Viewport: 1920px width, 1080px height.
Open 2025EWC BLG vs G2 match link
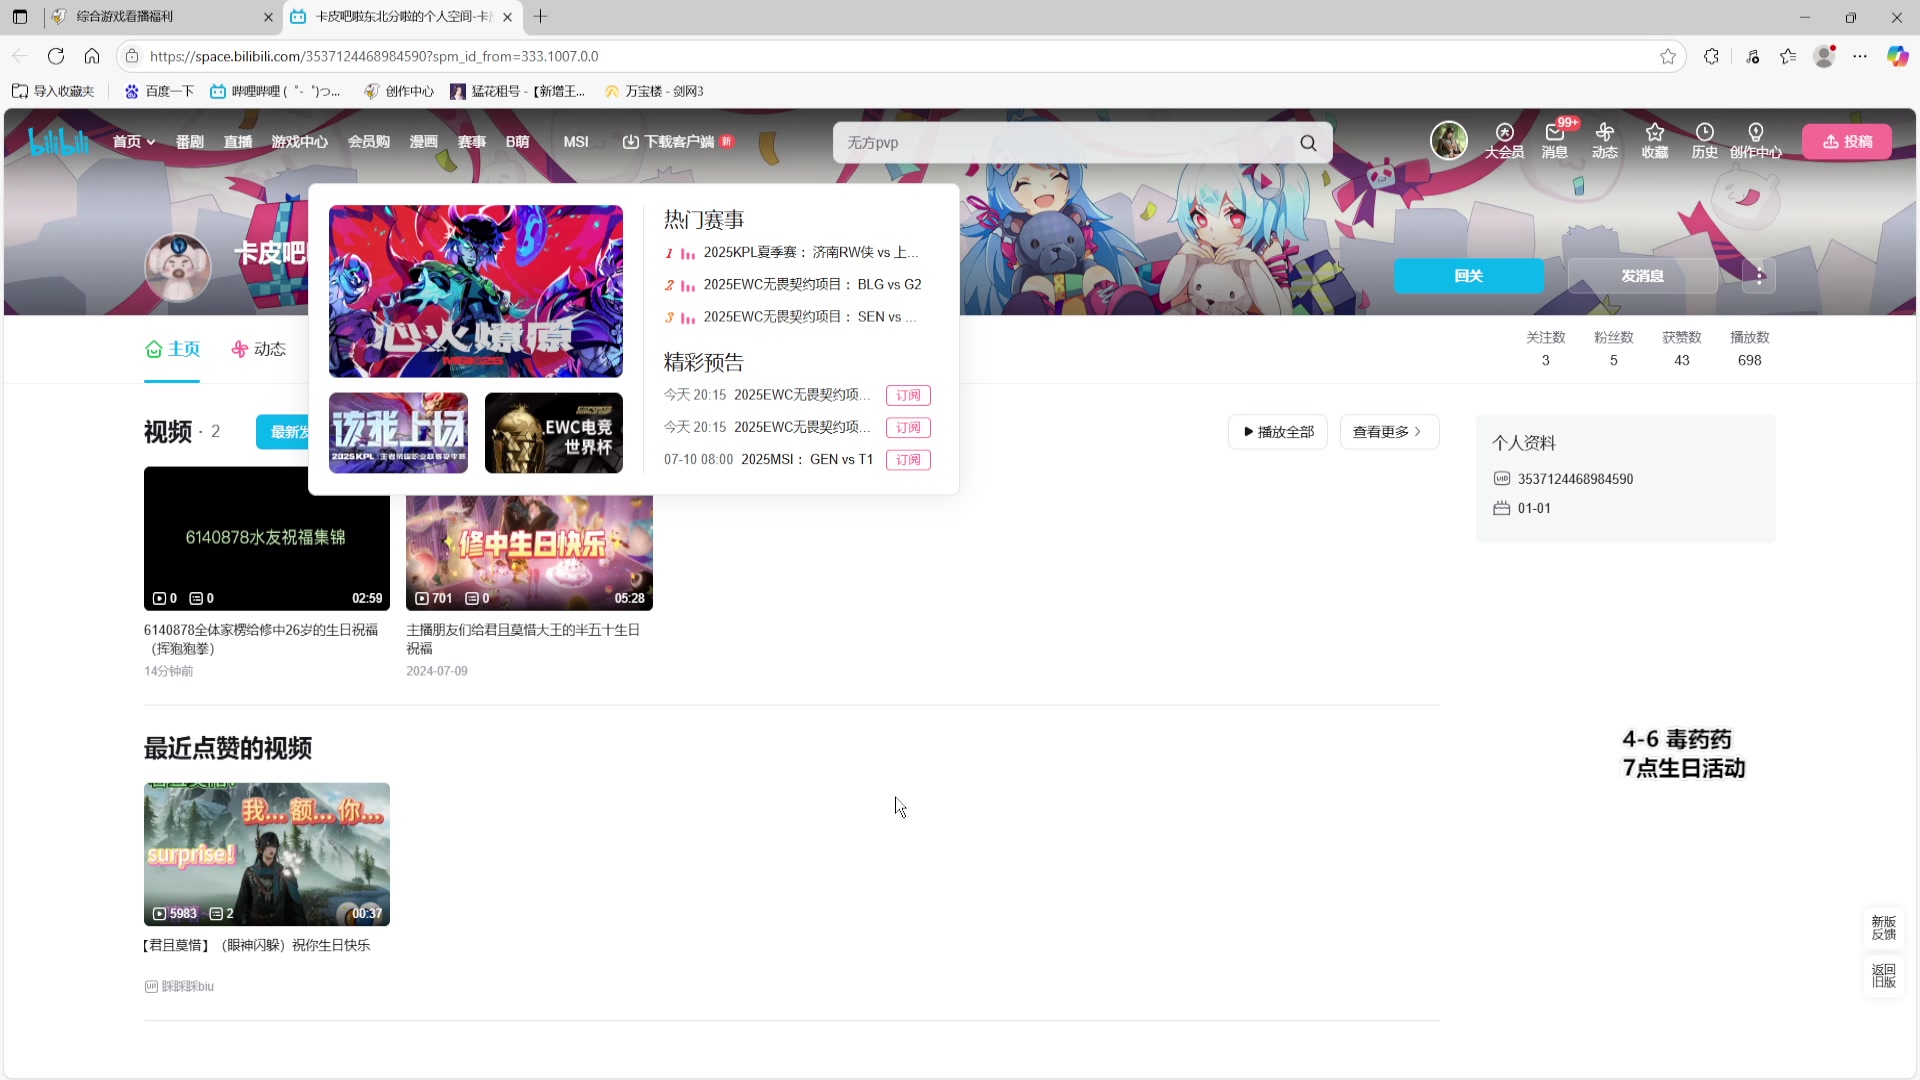(x=812, y=285)
